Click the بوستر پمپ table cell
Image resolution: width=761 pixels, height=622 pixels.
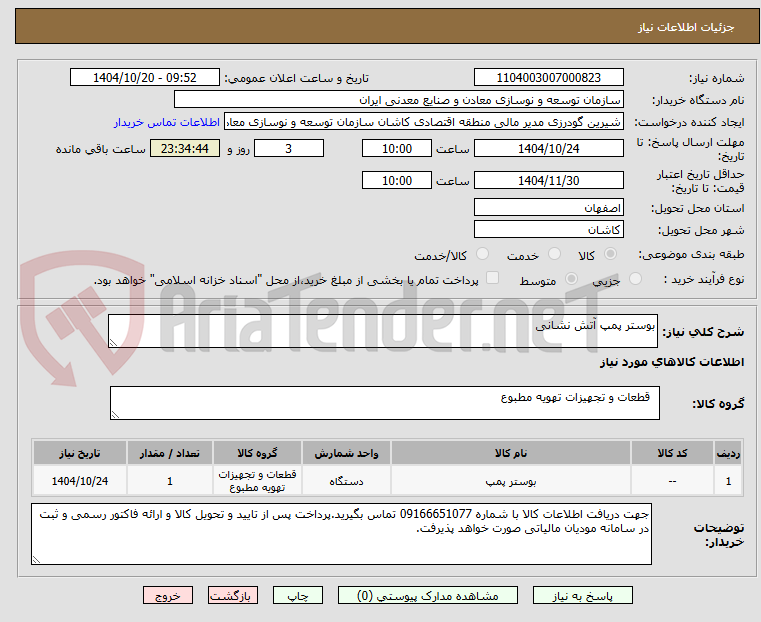511,481
